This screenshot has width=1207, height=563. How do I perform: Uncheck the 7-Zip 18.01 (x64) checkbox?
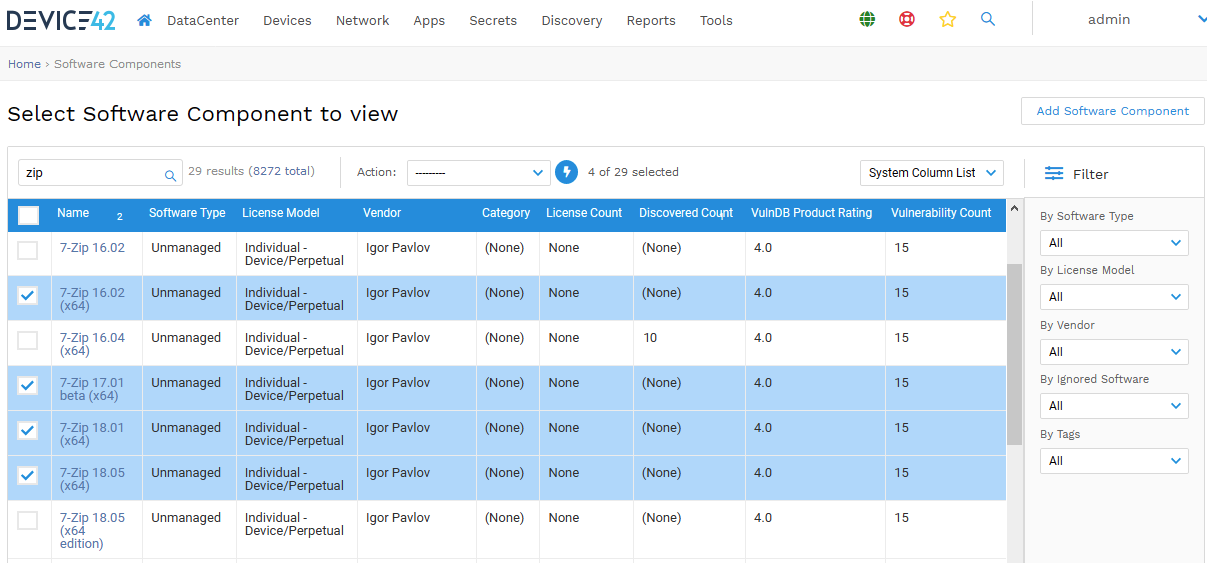[x=28, y=430]
